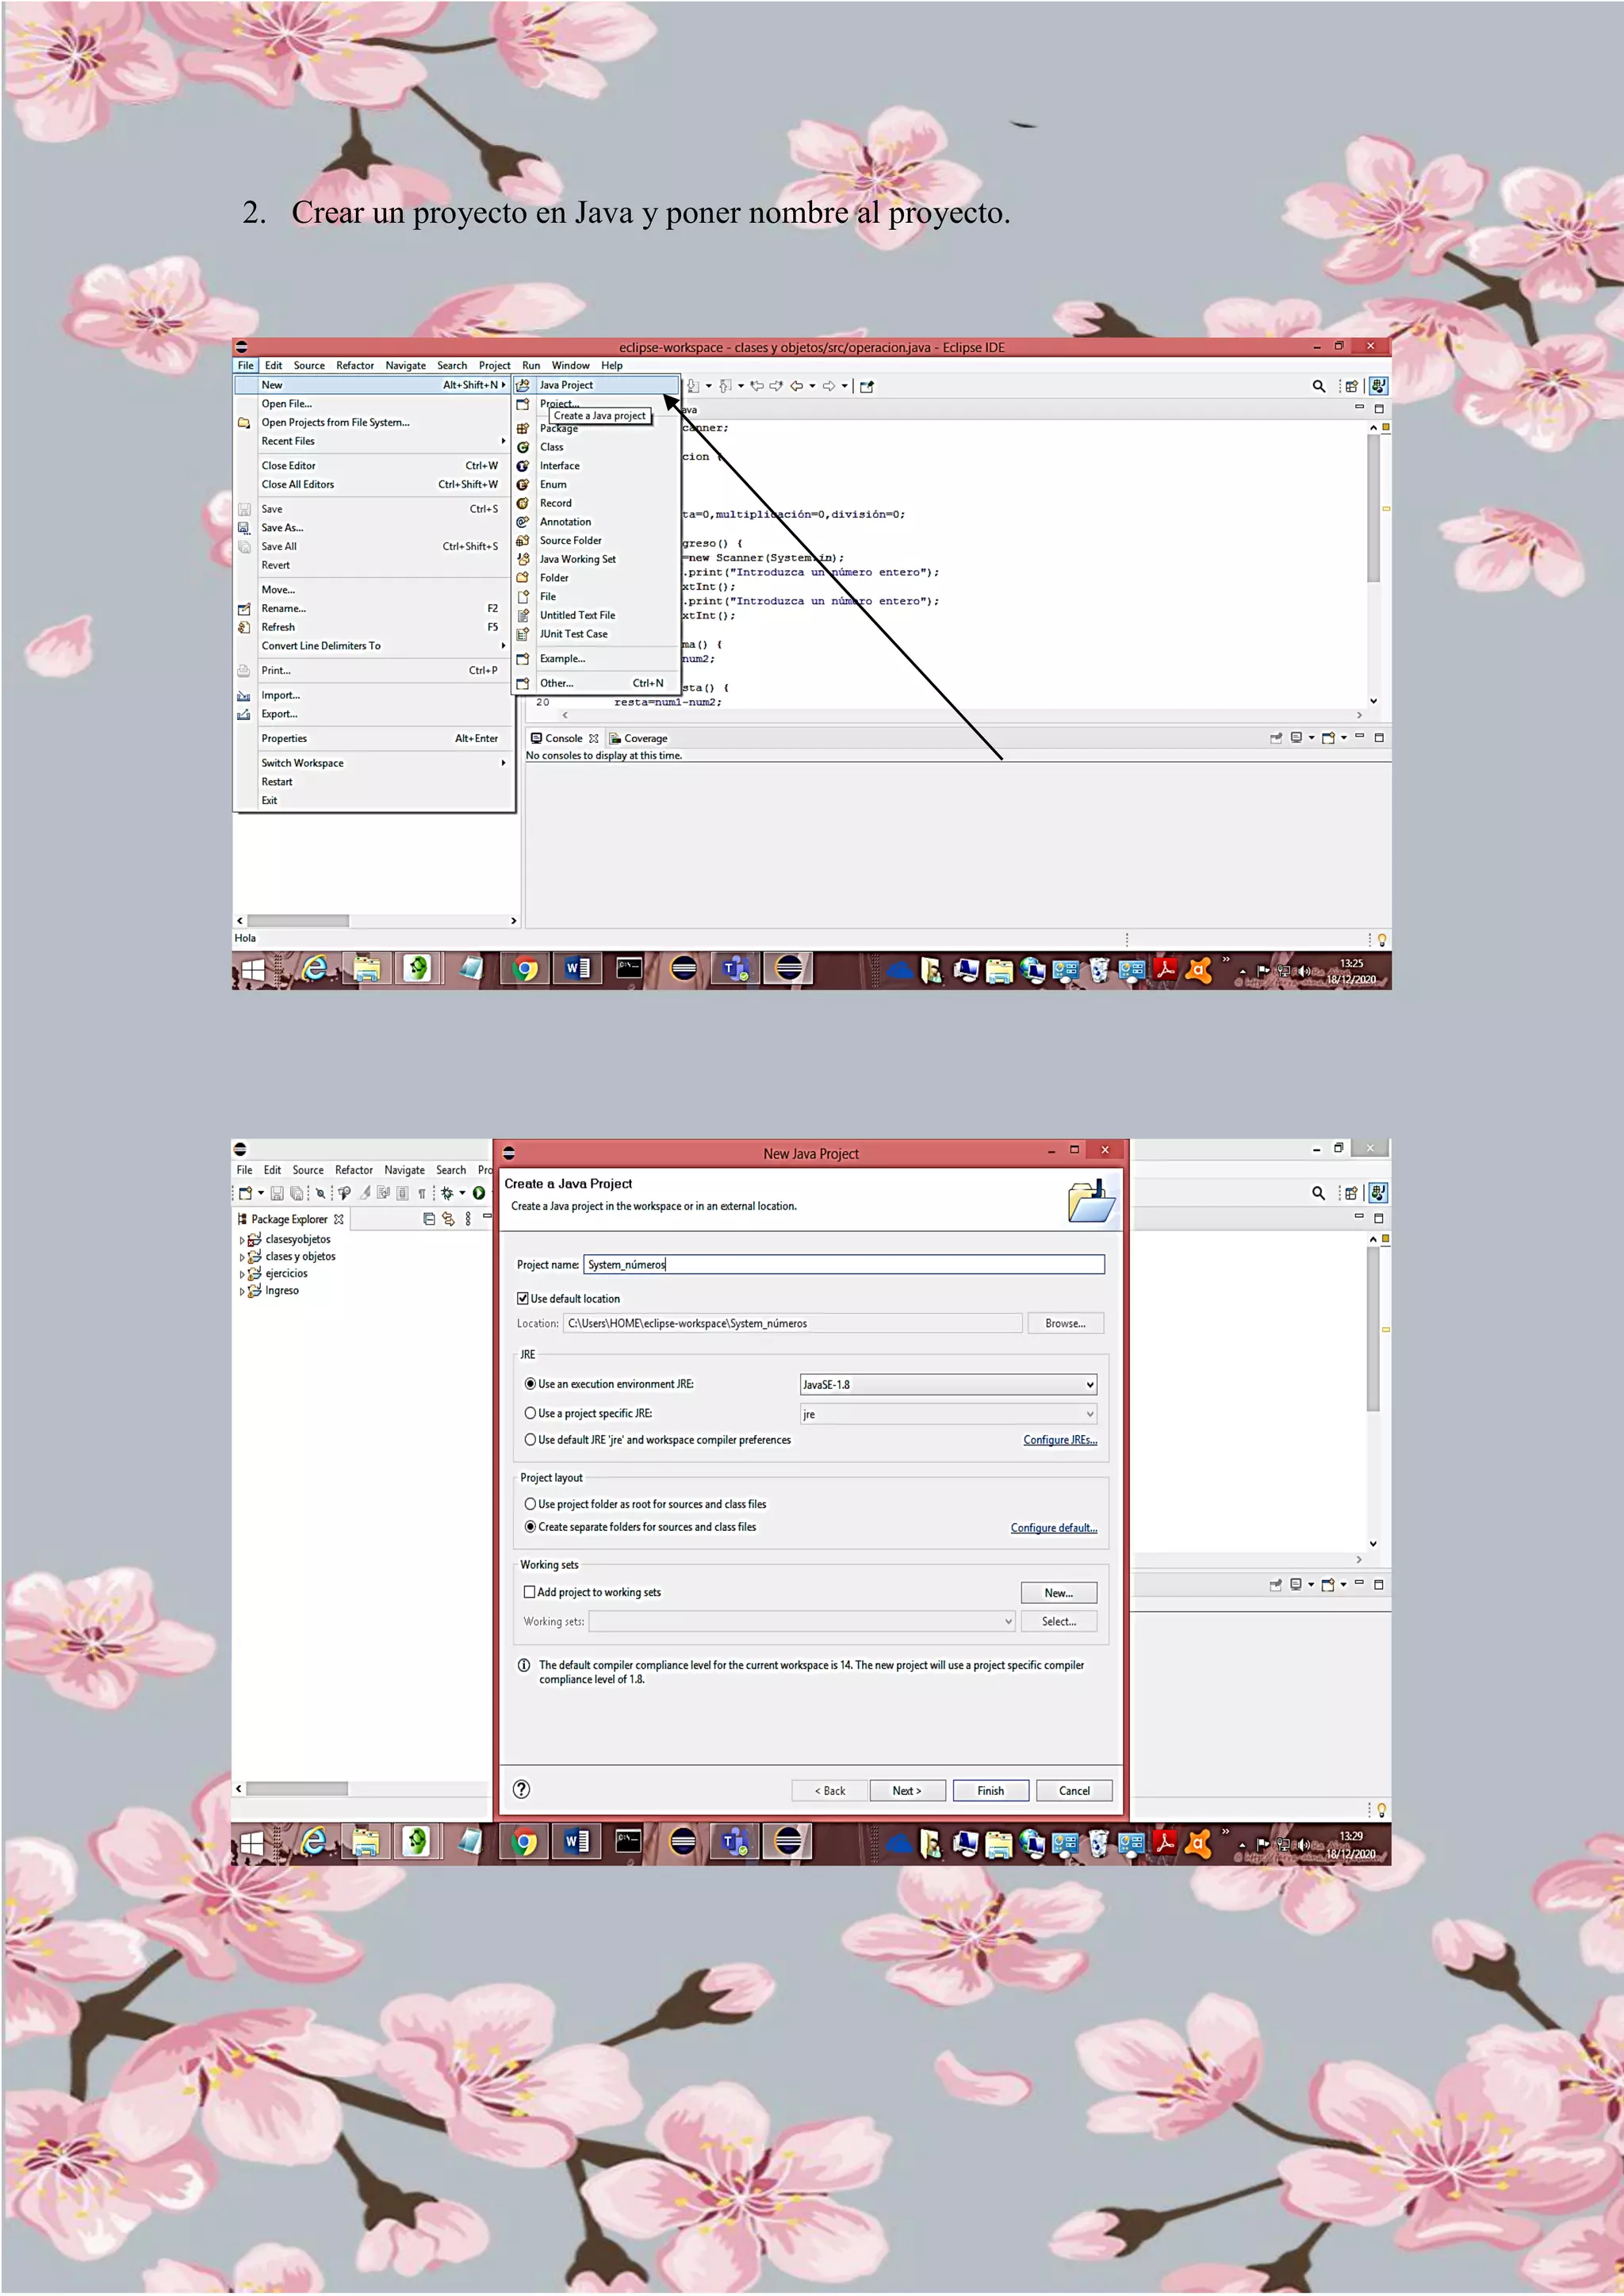Expand the Ingreso project tree node
Image resolution: width=1624 pixels, height=2296 pixels.
coord(242,1291)
